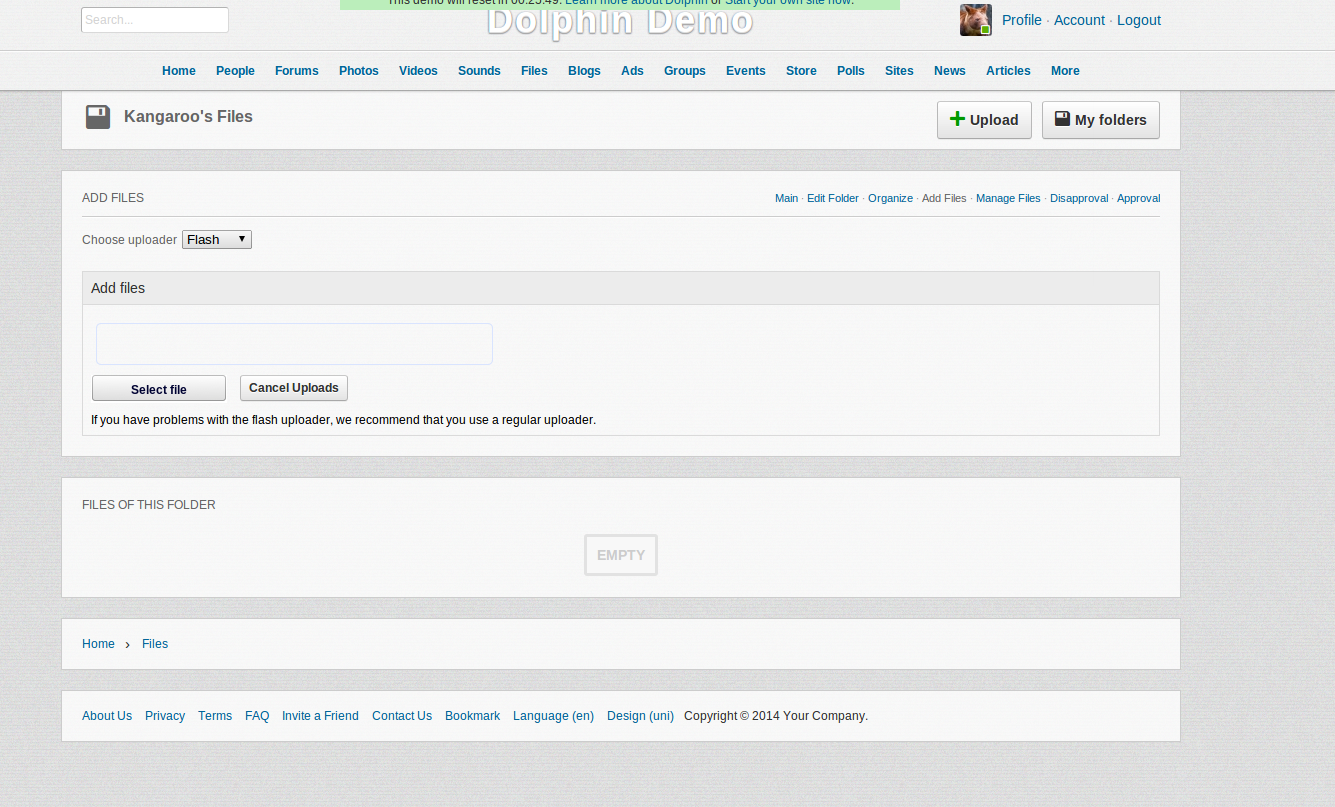
Task: Change Language (en) in the footer
Action: pyautogui.click(x=553, y=716)
